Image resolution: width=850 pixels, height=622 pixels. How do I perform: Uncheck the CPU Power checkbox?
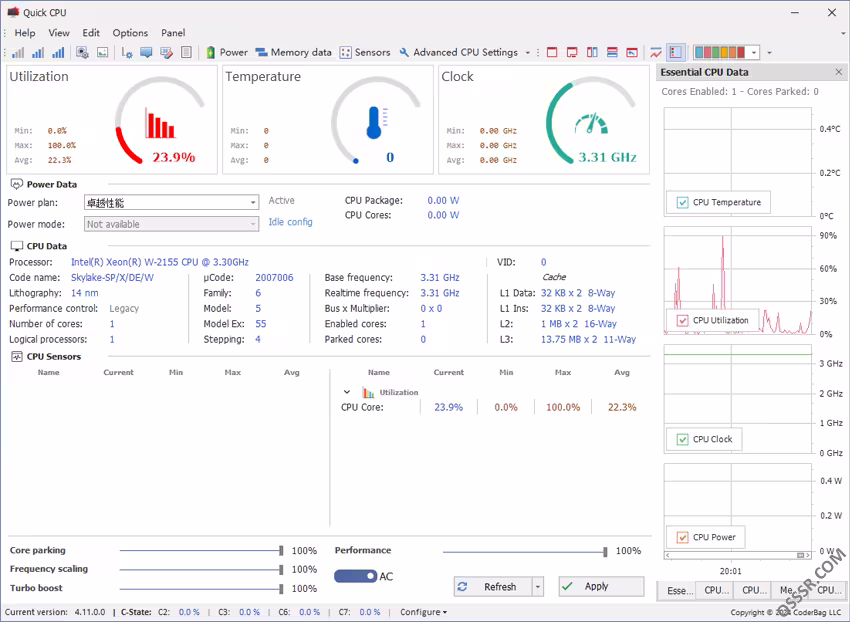point(682,537)
